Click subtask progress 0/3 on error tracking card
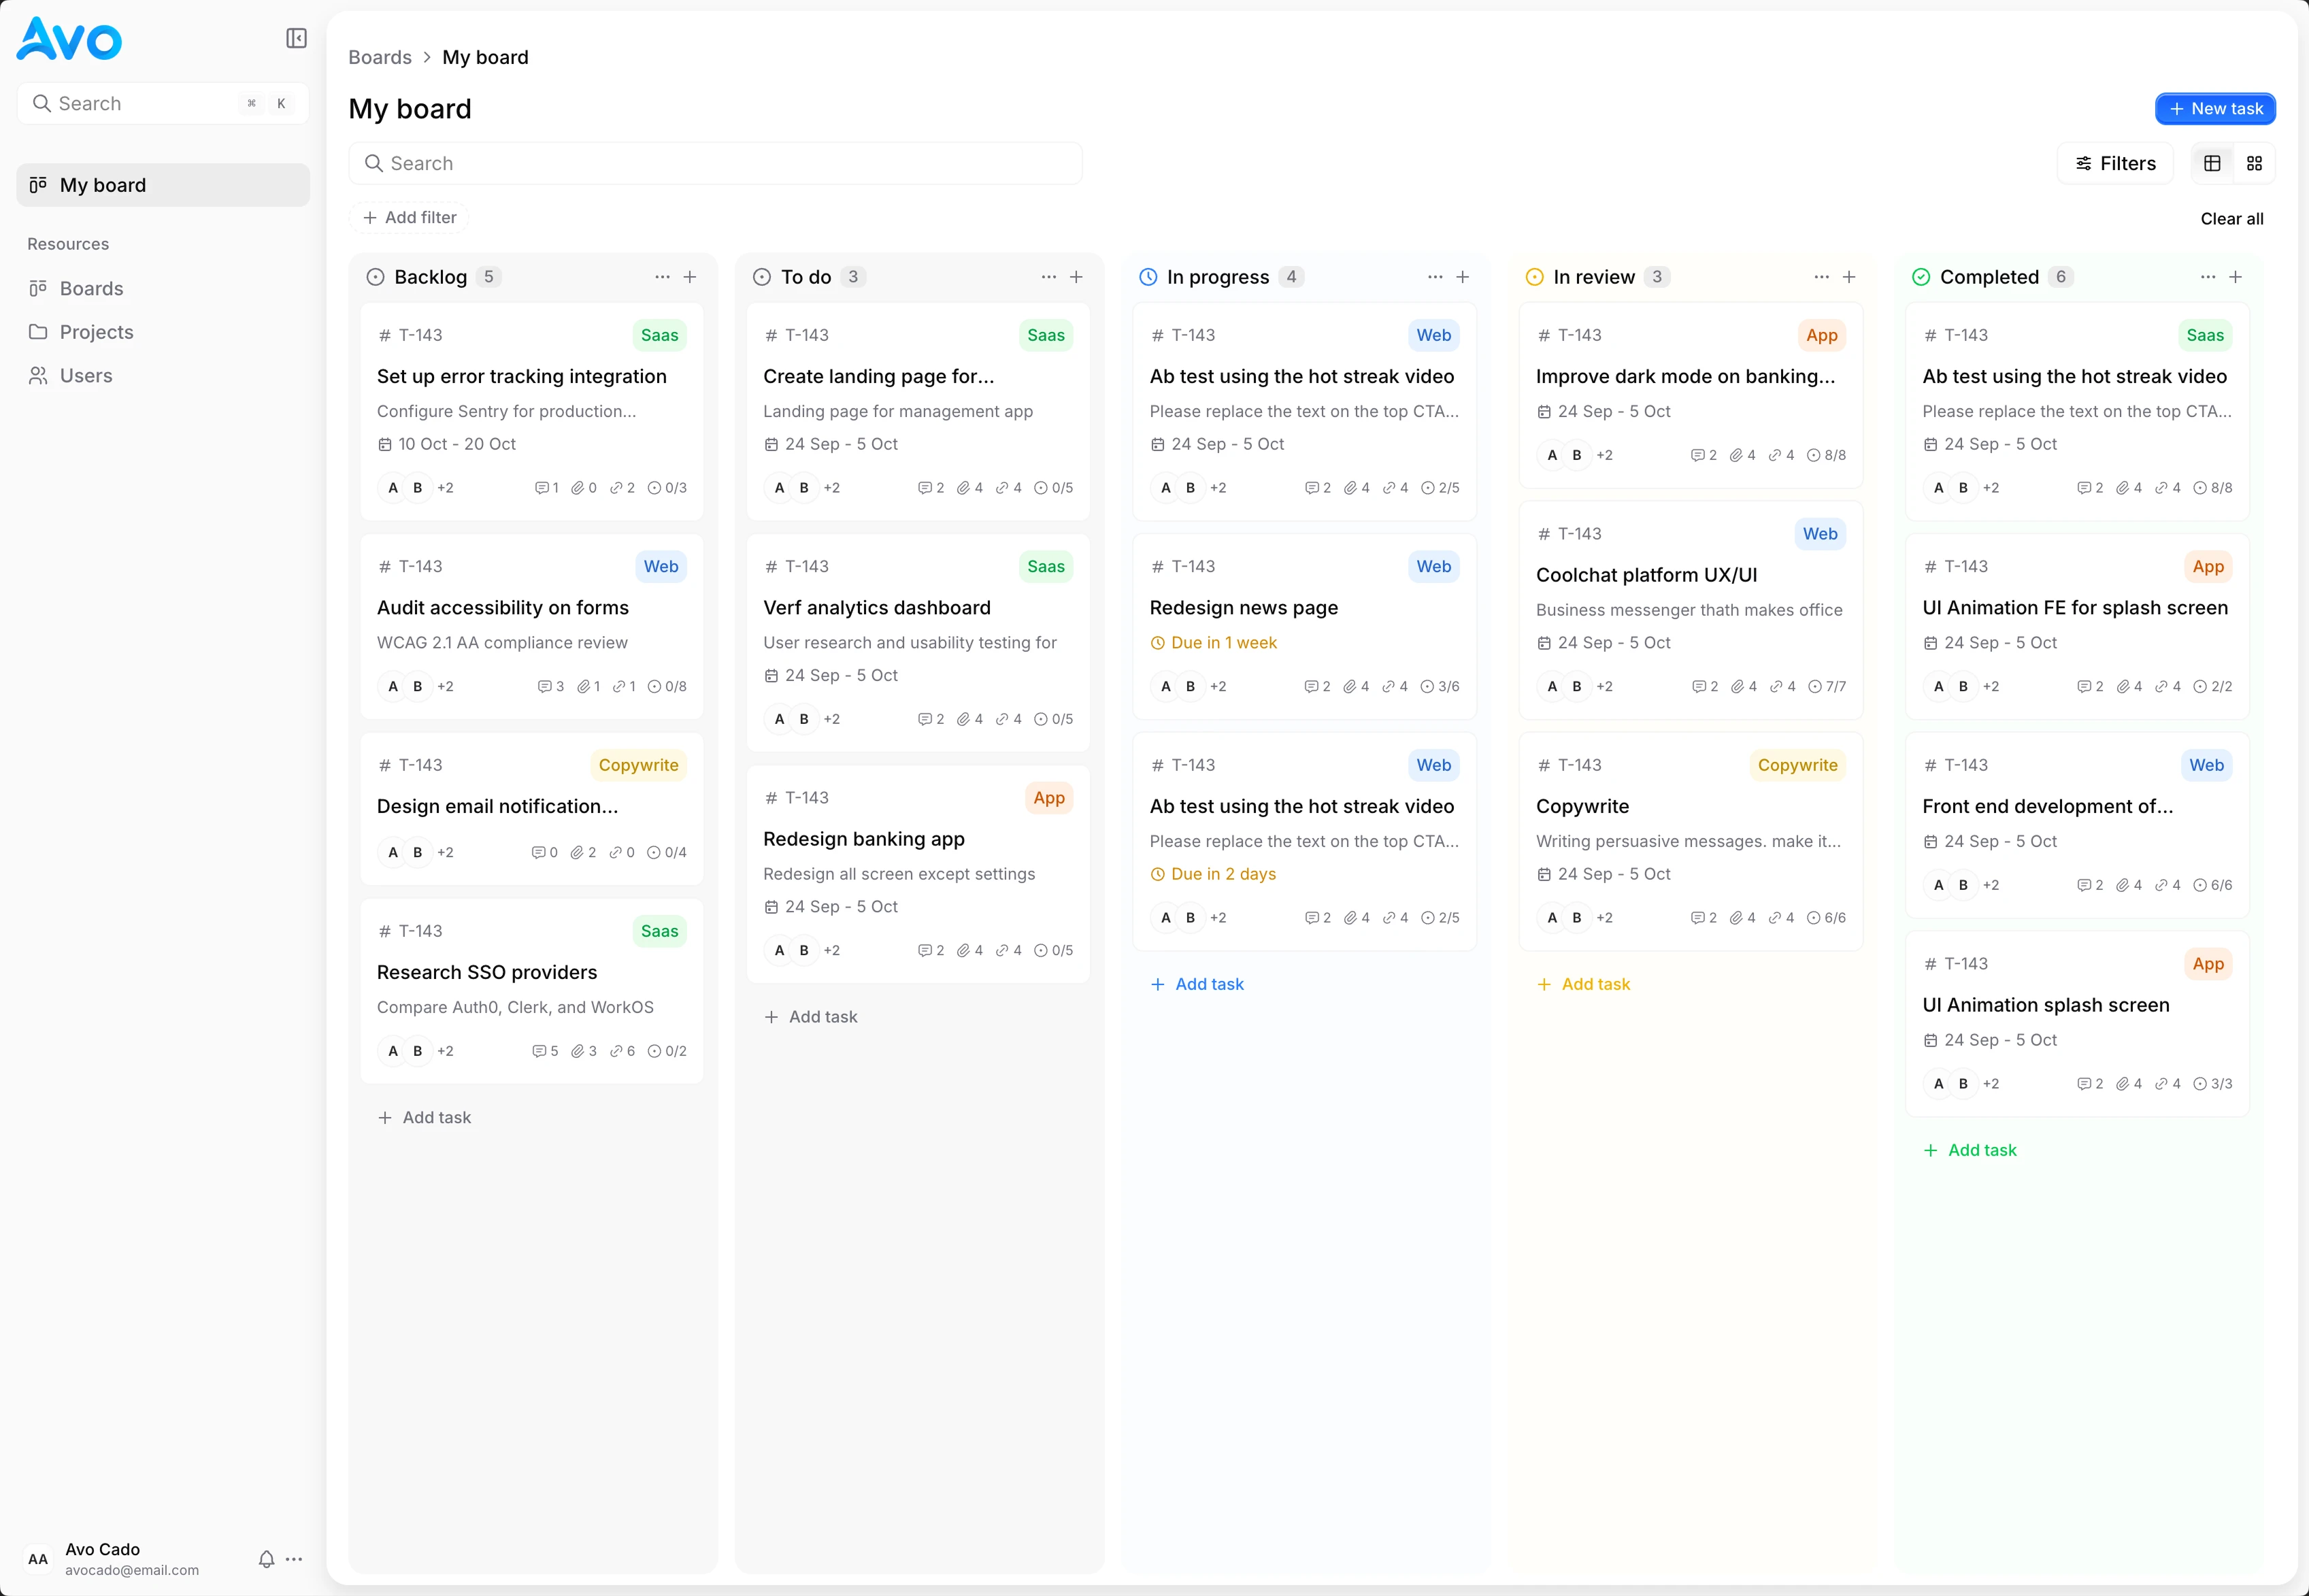The width and height of the screenshot is (2309, 1596). tap(667, 488)
